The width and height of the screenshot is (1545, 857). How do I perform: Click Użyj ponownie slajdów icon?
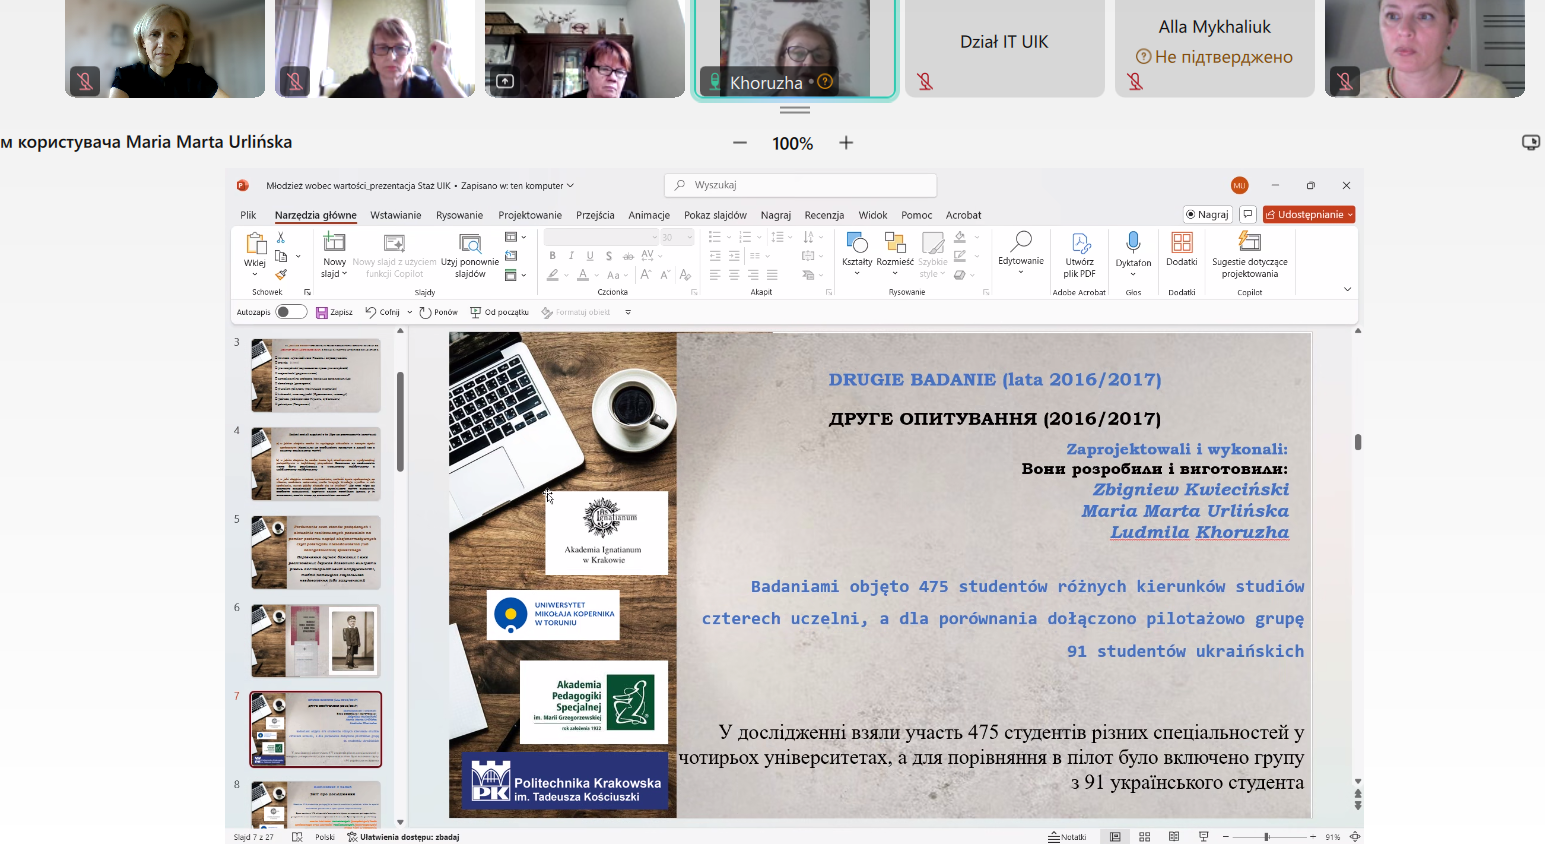pyautogui.click(x=469, y=243)
